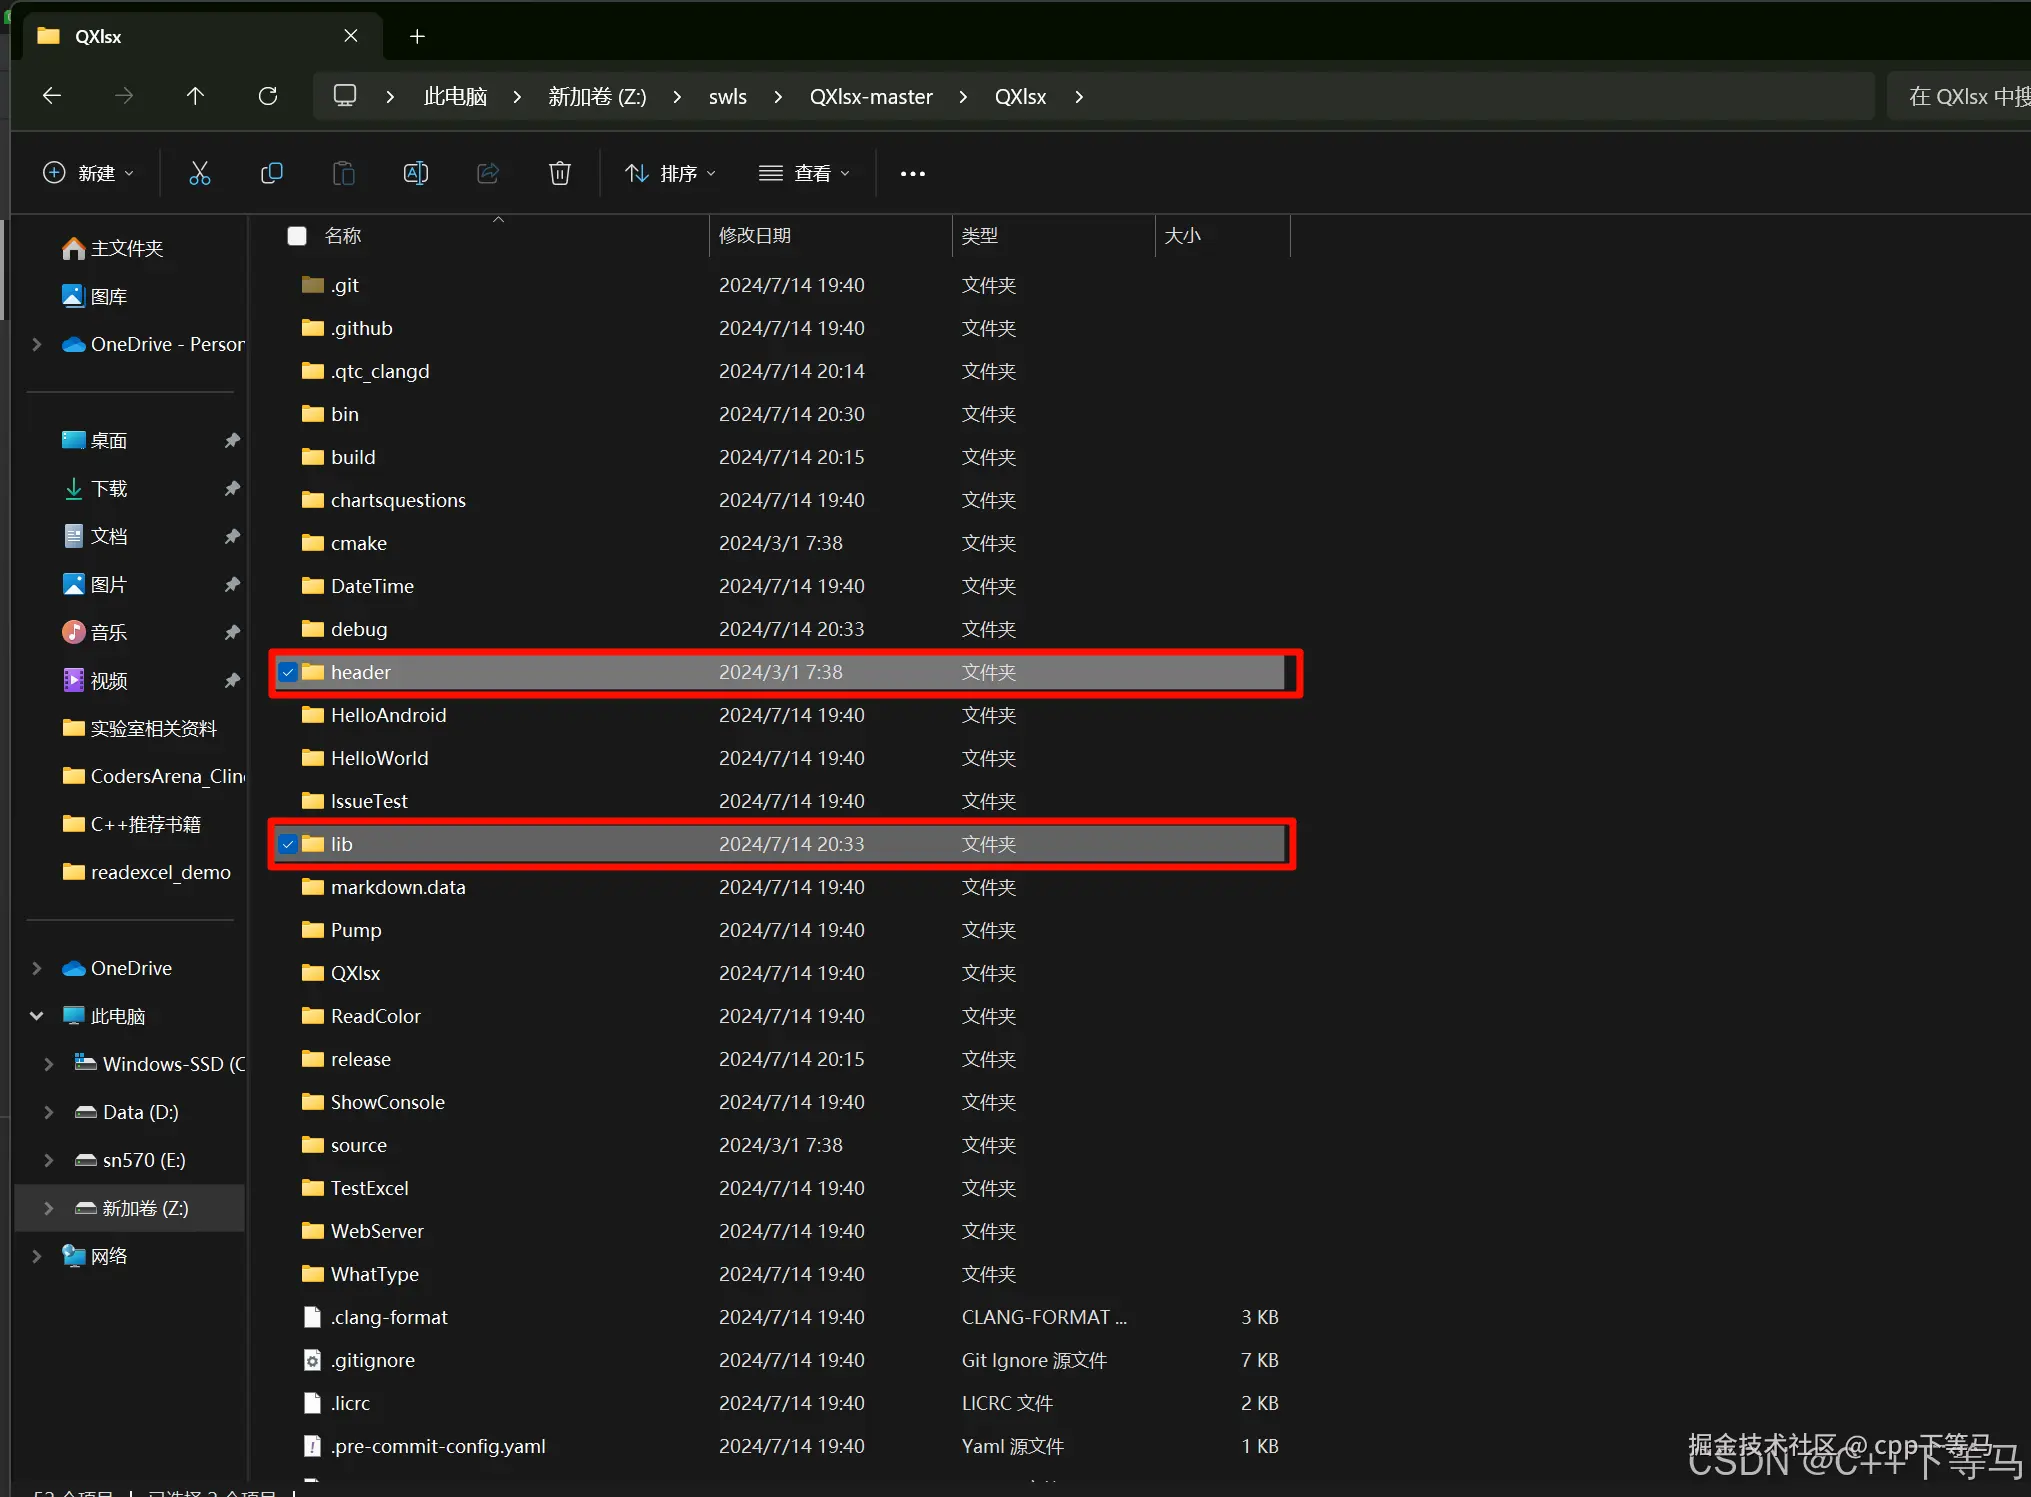Navigate back with left arrow
This screenshot has width=2031, height=1497.
tap(52, 96)
